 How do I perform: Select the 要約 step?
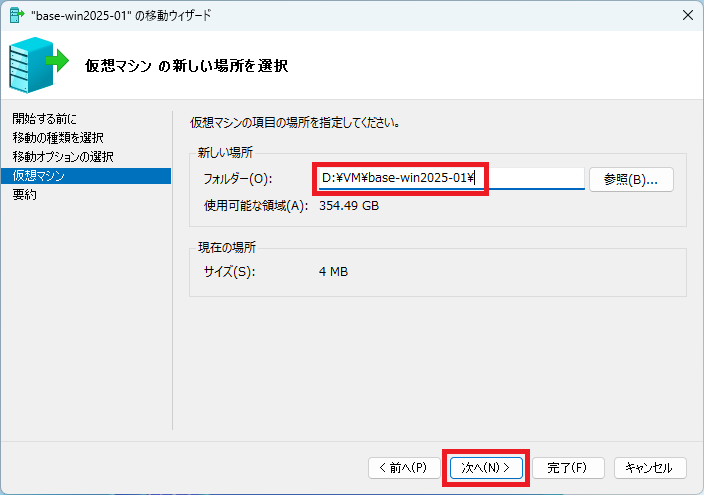tap(24, 194)
